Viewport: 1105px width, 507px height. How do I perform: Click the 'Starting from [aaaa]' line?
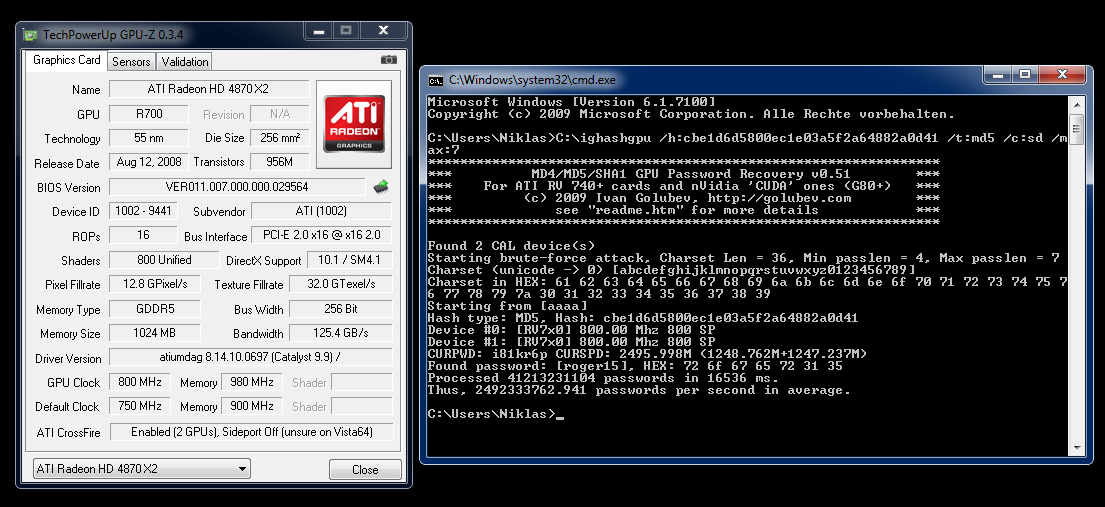(x=507, y=306)
